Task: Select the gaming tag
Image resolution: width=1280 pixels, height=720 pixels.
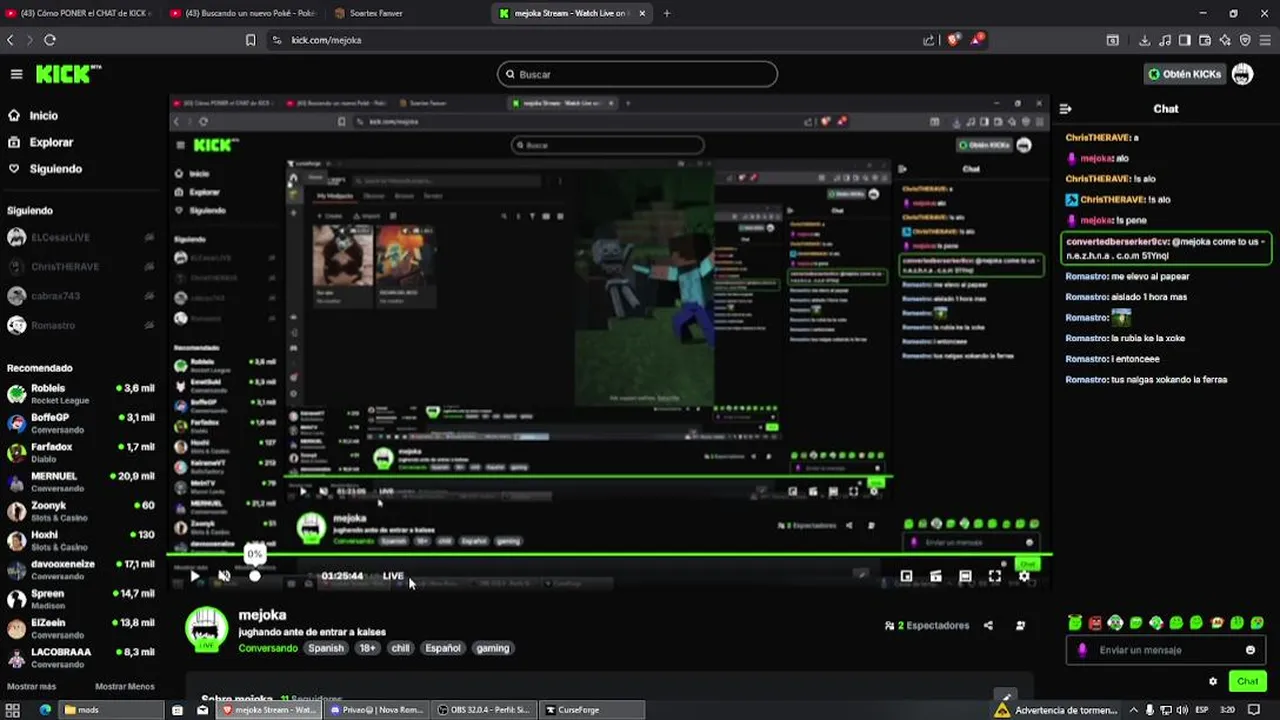Action: (493, 648)
